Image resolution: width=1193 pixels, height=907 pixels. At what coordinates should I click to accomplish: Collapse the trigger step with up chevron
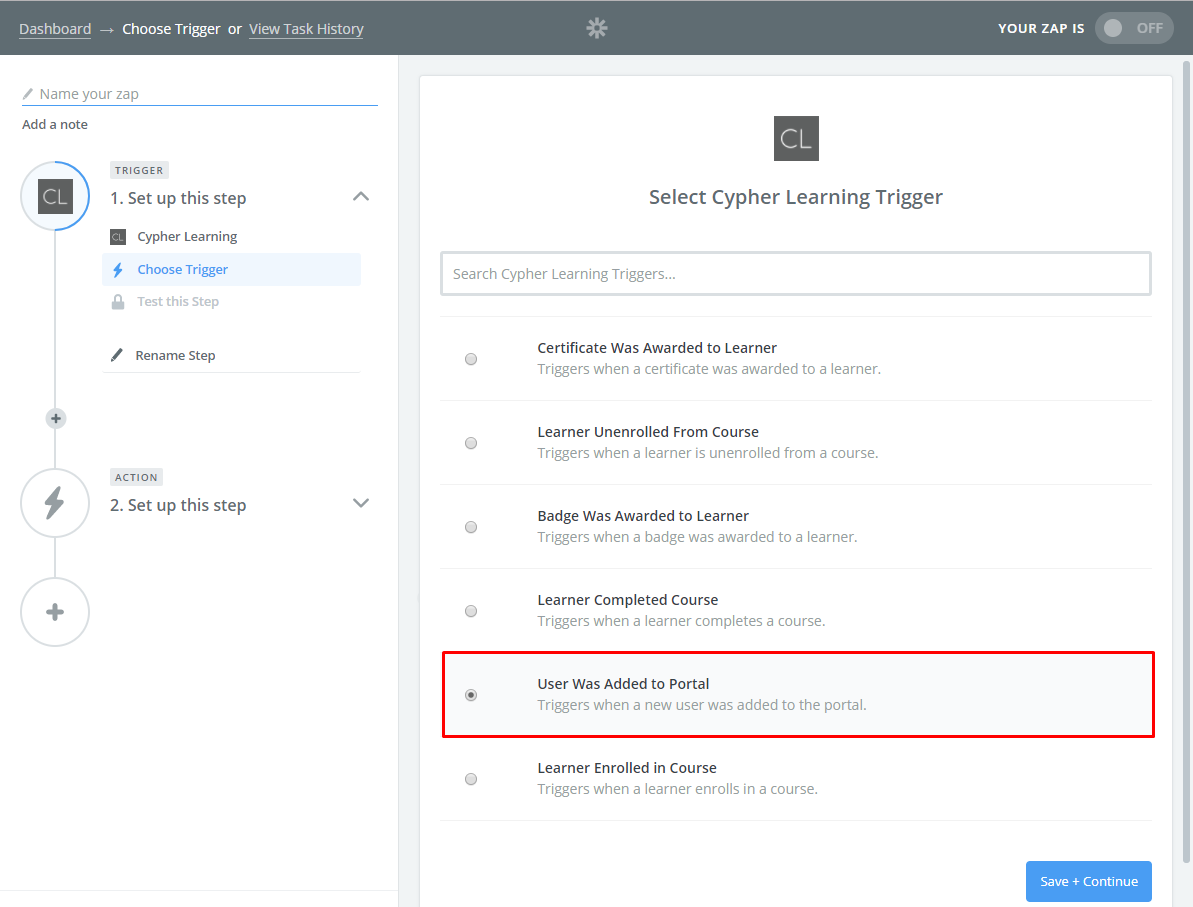pos(361,196)
